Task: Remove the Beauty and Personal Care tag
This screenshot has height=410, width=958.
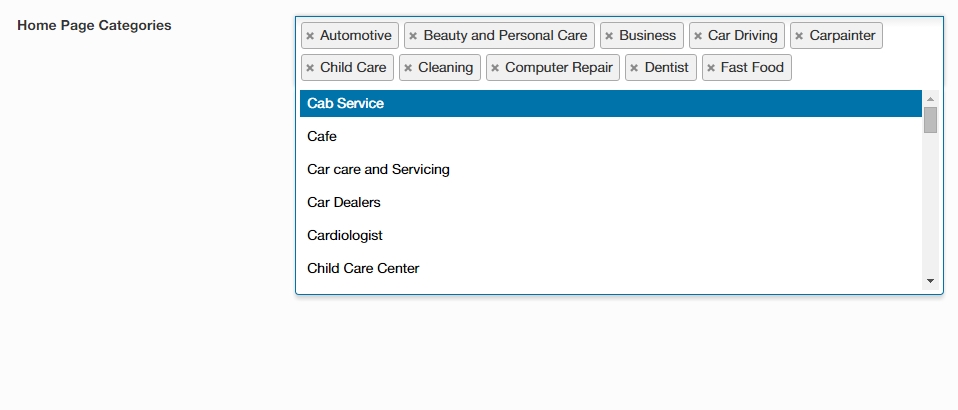Action: click(413, 36)
